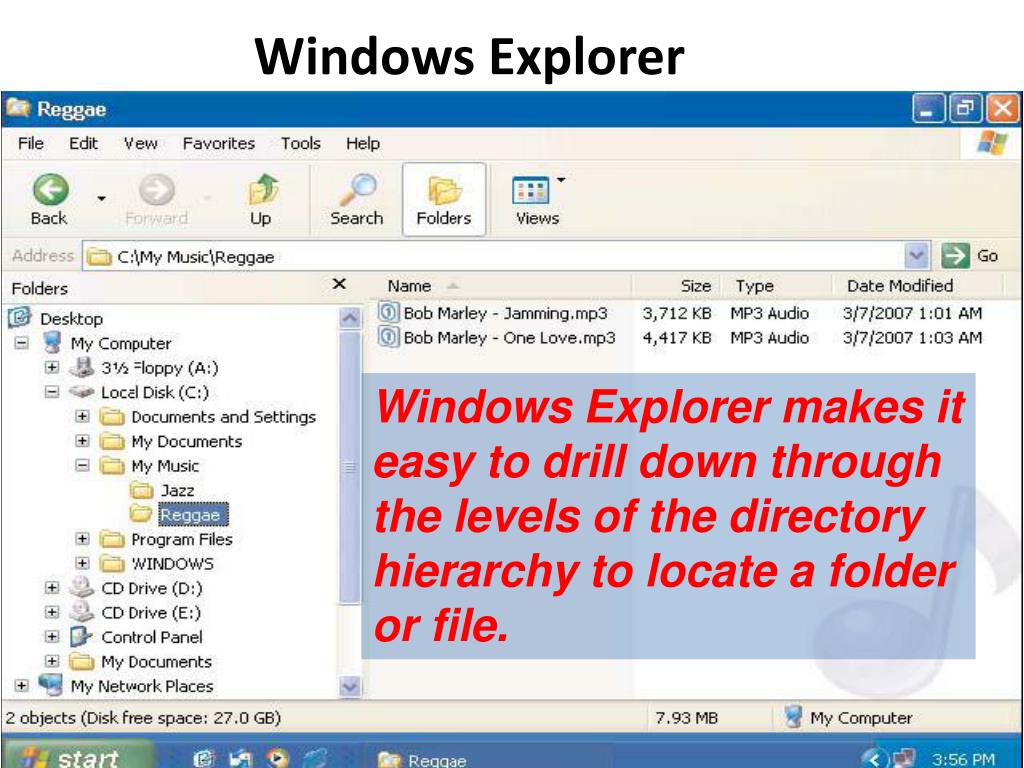Image resolution: width=1024 pixels, height=768 pixels.
Task: Click the folder tree scrollbar thumb
Action: (350, 467)
